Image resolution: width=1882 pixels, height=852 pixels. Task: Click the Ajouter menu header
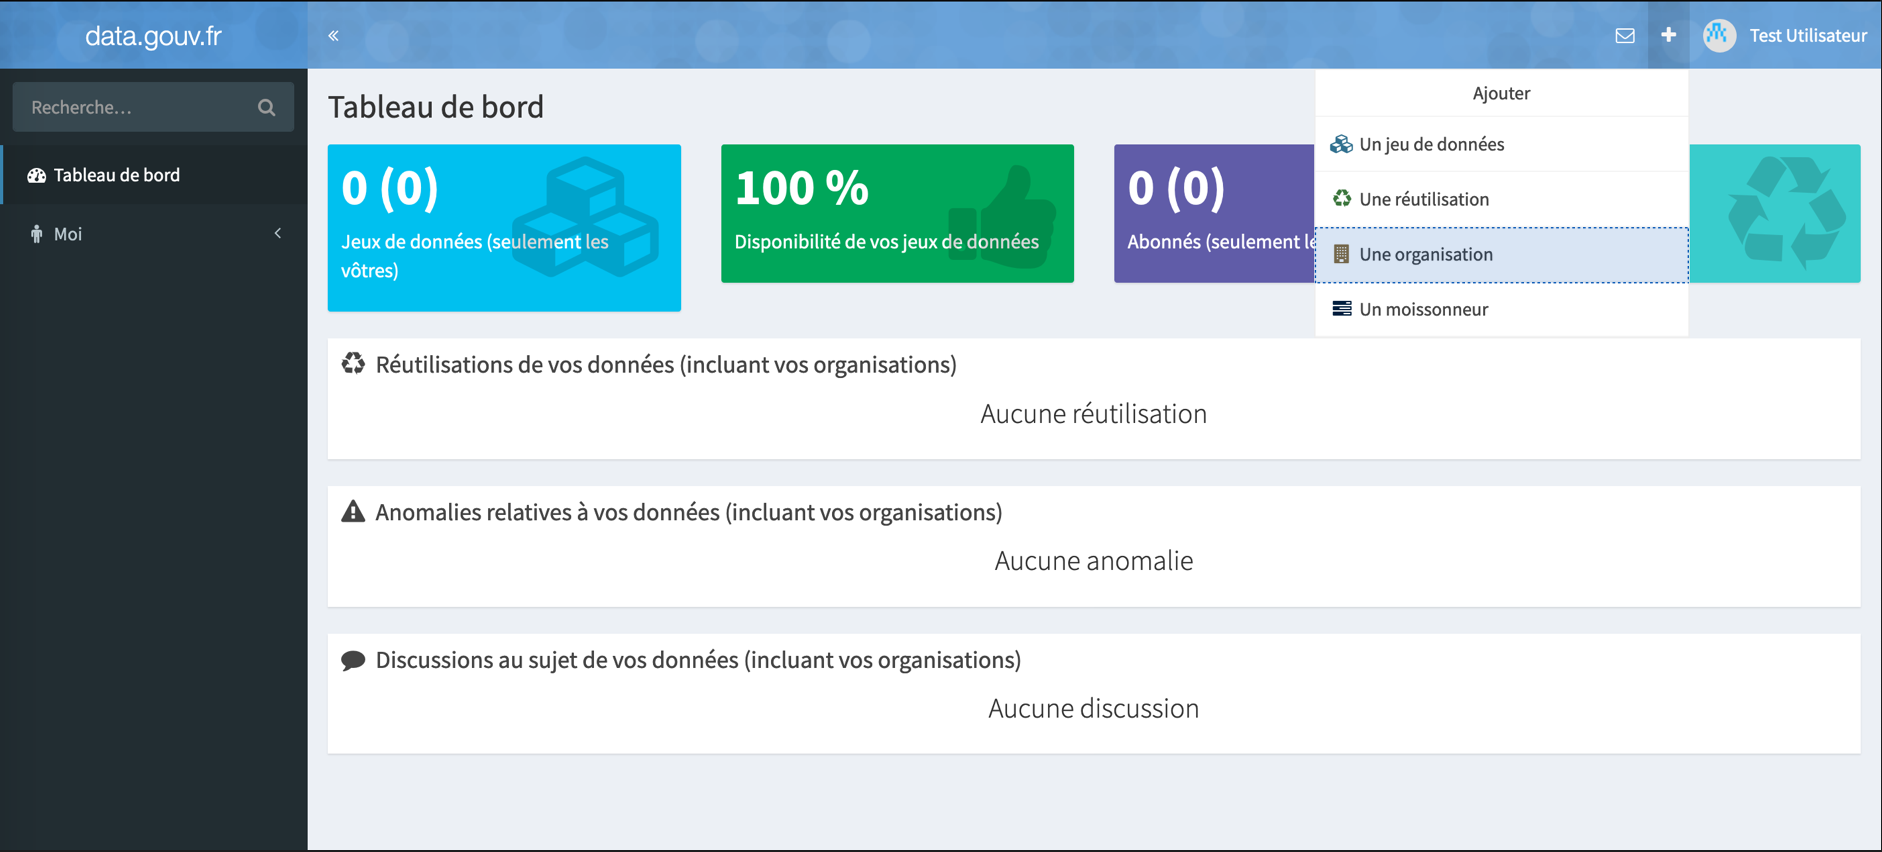click(1501, 93)
